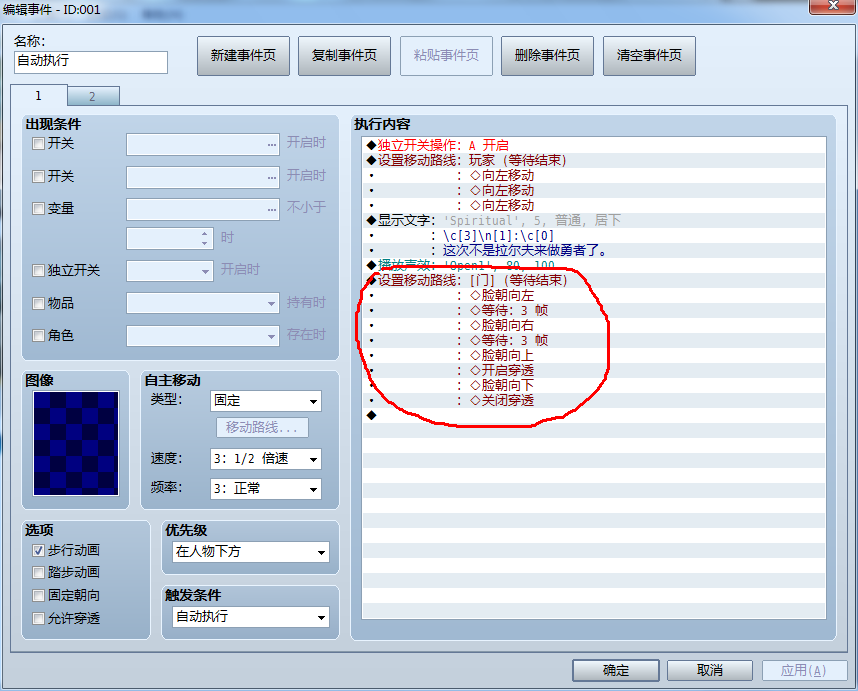The height and width of the screenshot is (691, 858).
Task: Click the 取消 button
Action: [x=710, y=670]
